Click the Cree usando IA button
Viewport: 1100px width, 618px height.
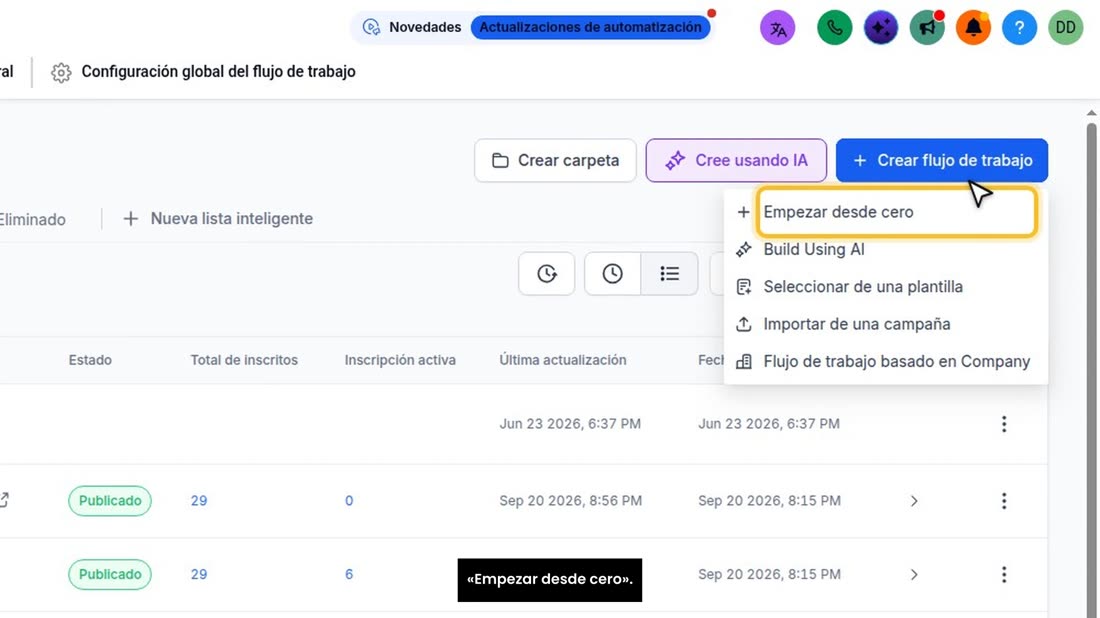pos(736,161)
